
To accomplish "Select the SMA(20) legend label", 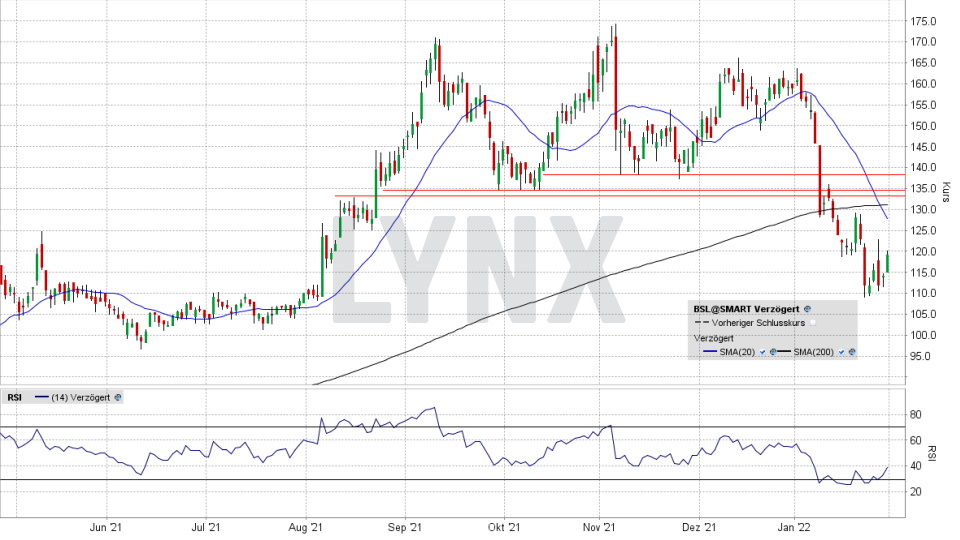I will (x=737, y=352).
